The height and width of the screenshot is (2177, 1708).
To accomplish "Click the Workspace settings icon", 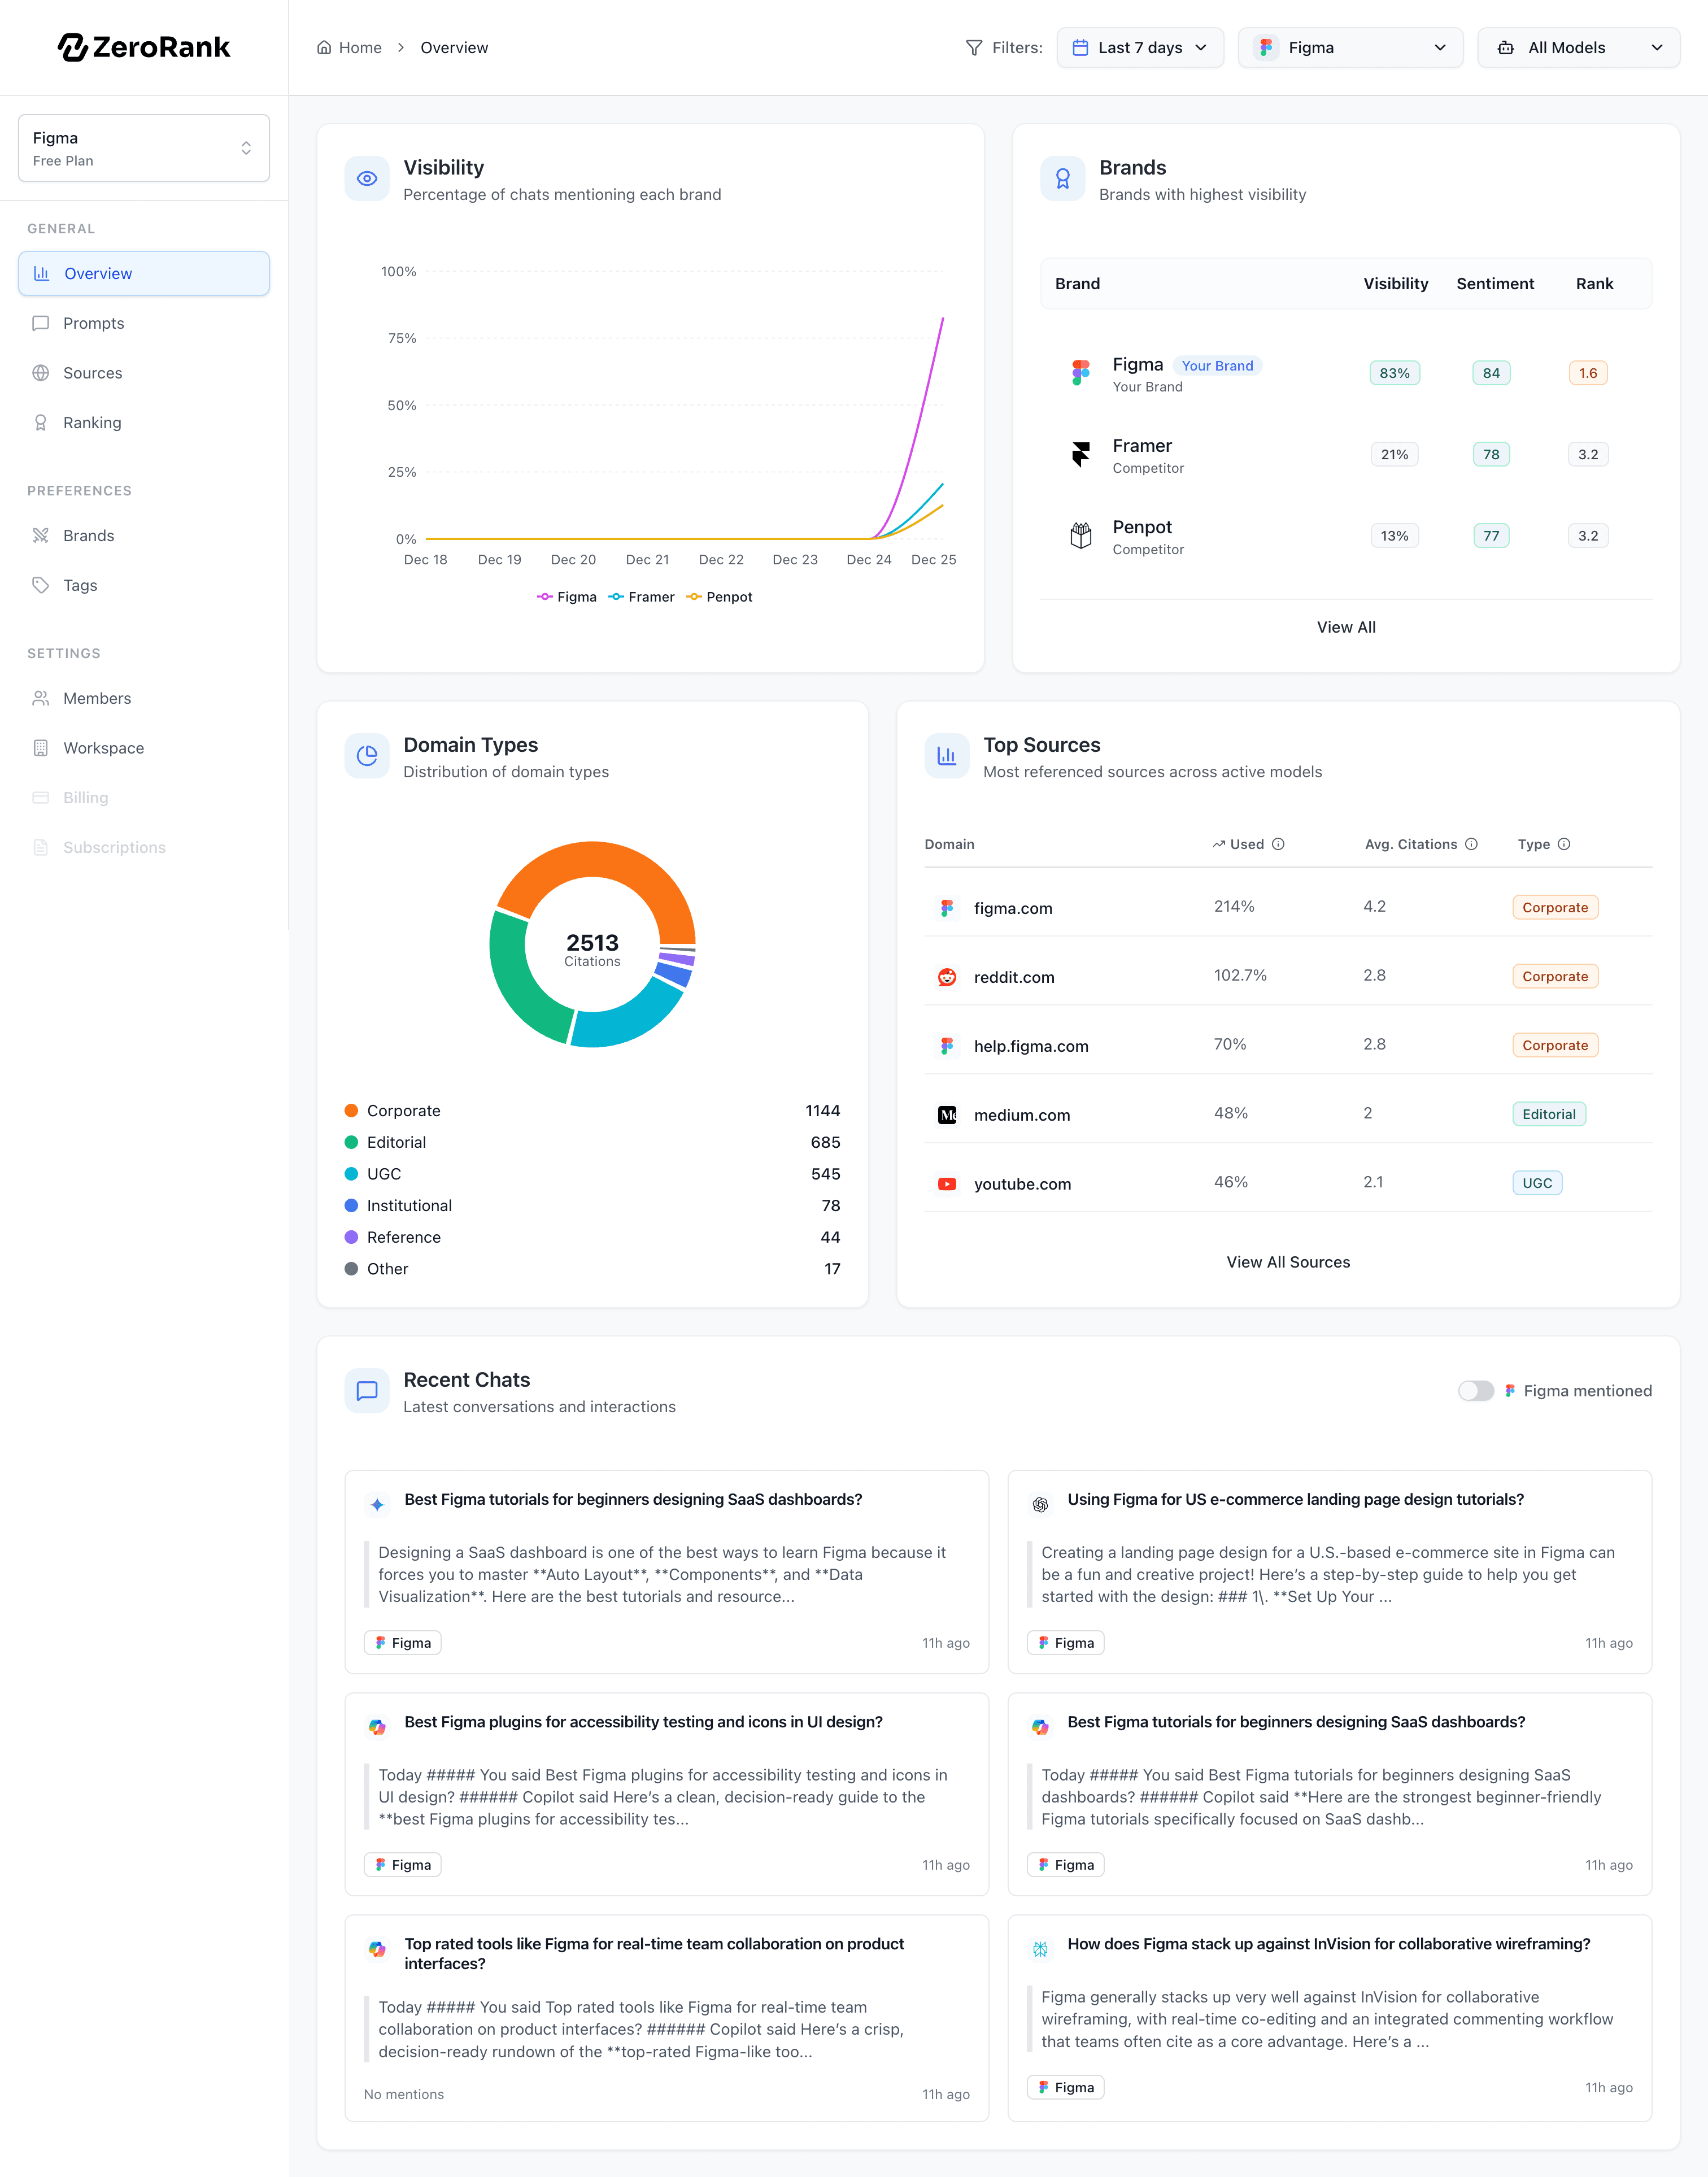I will (x=41, y=747).
